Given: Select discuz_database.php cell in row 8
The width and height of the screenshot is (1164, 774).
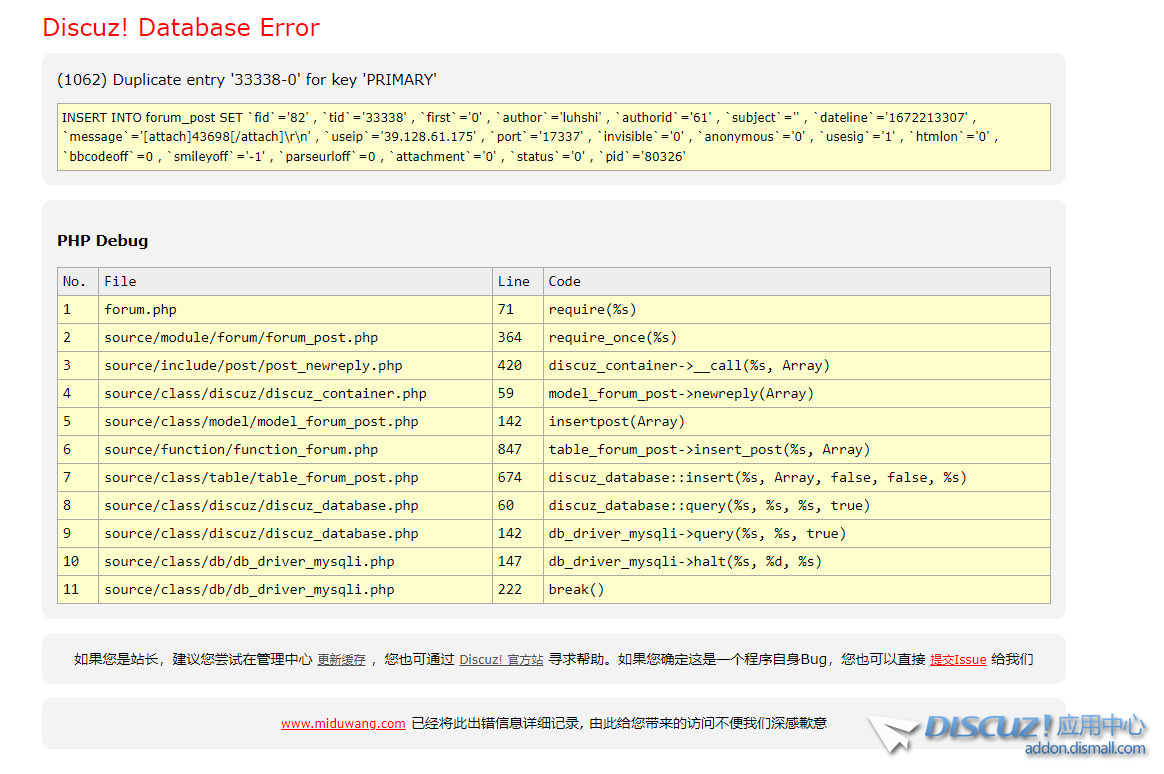Looking at the screenshot, I should [295, 505].
